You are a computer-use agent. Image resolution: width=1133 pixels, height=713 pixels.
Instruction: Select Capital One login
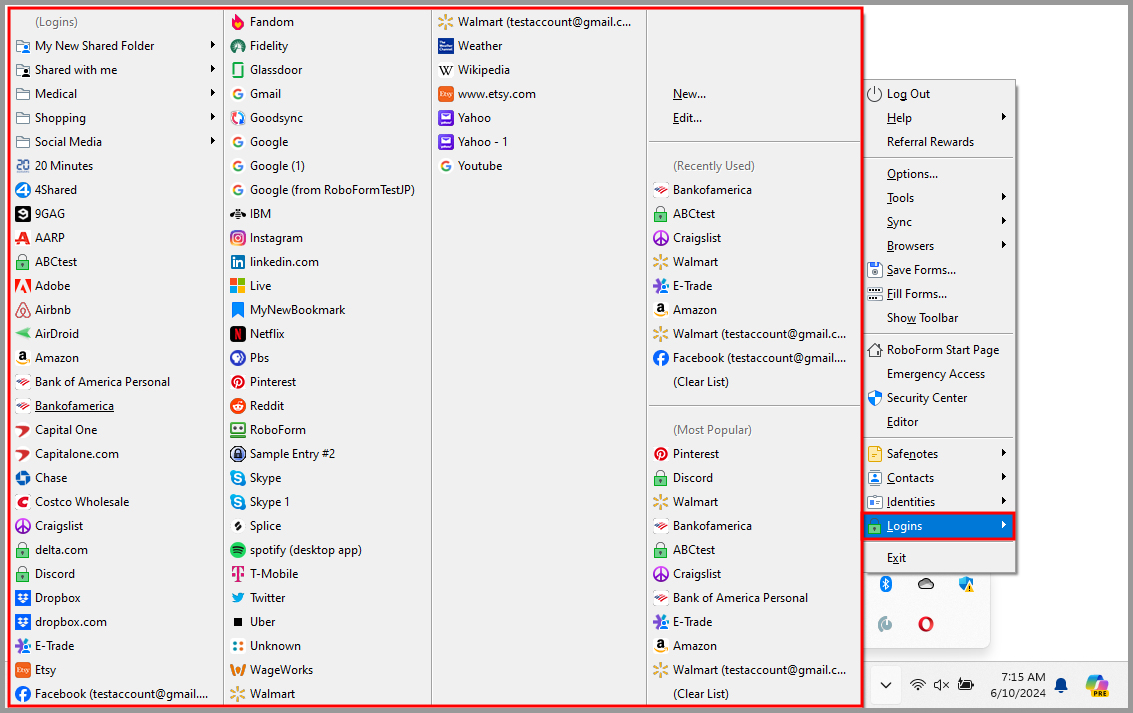click(116, 430)
